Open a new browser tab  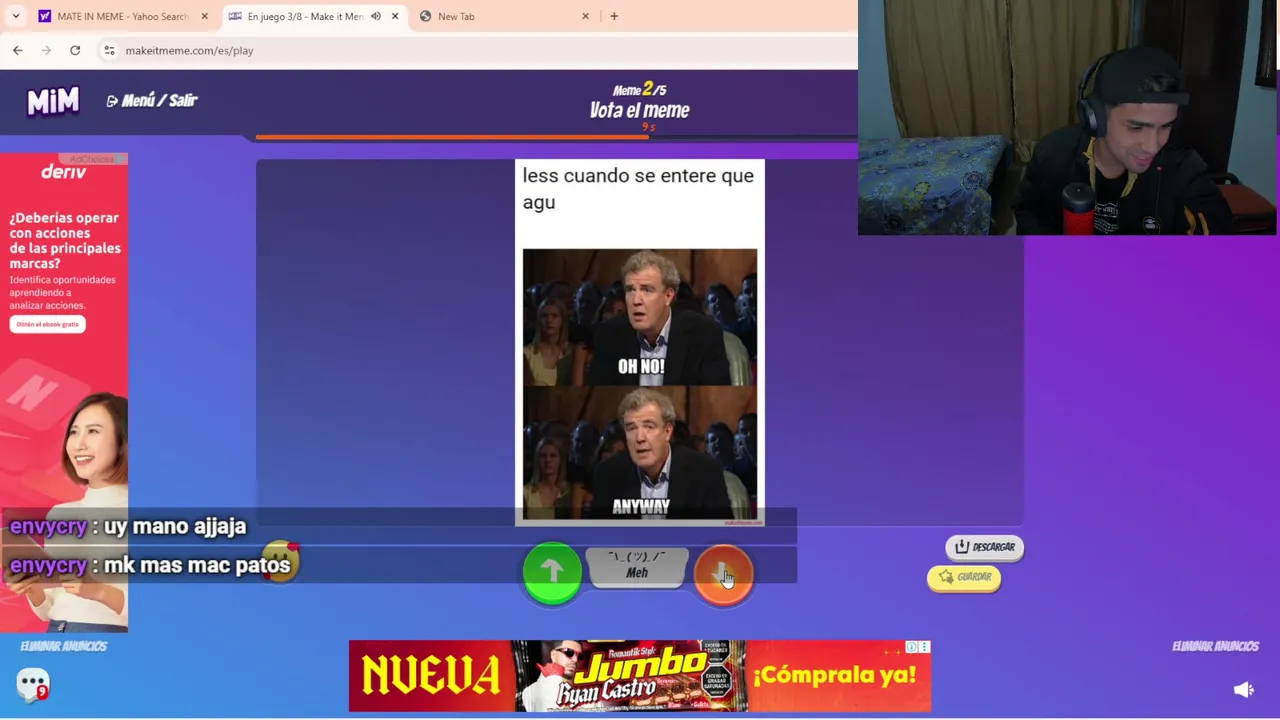tap(614, 16)
